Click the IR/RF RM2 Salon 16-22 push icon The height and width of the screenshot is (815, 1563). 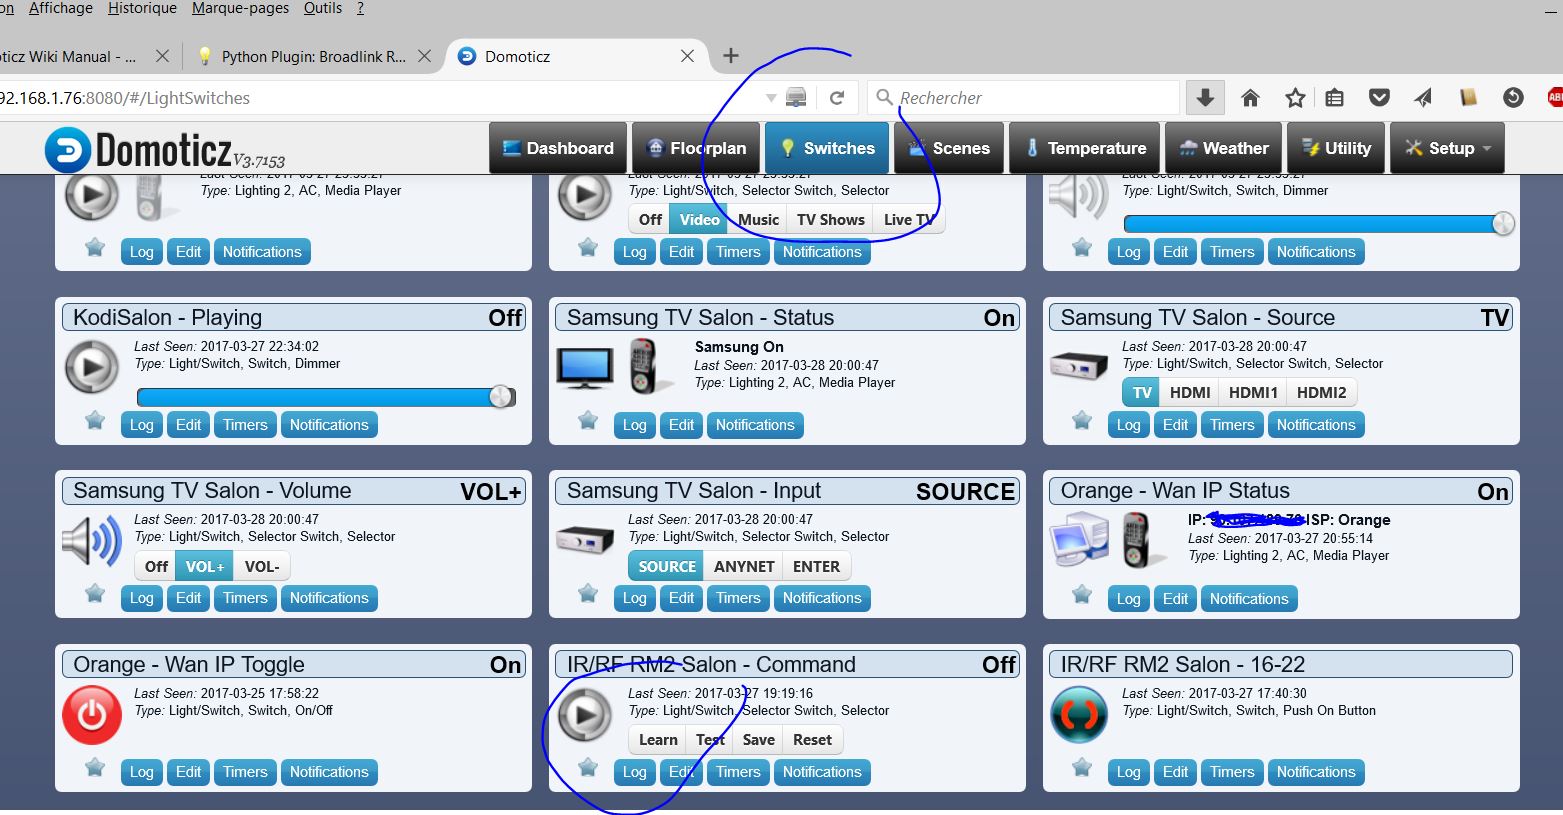coord(1079,714)
